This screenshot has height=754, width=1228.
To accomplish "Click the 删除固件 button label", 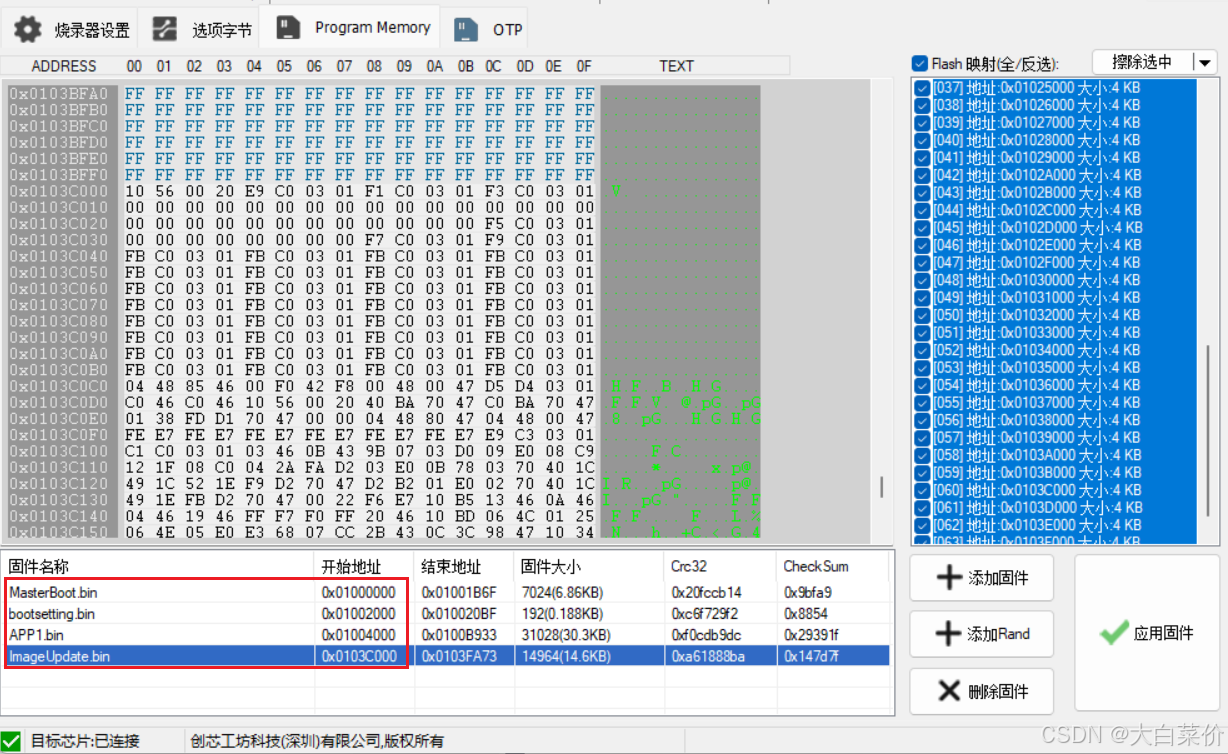I will [998, 691].
